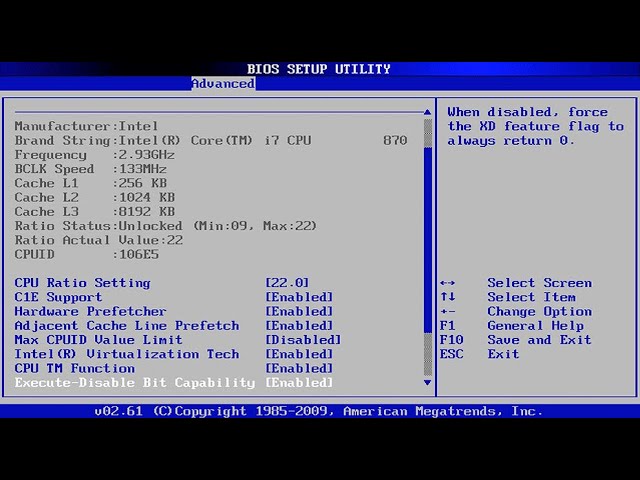Select the CPU Ratio Setting option

point(82,283)
